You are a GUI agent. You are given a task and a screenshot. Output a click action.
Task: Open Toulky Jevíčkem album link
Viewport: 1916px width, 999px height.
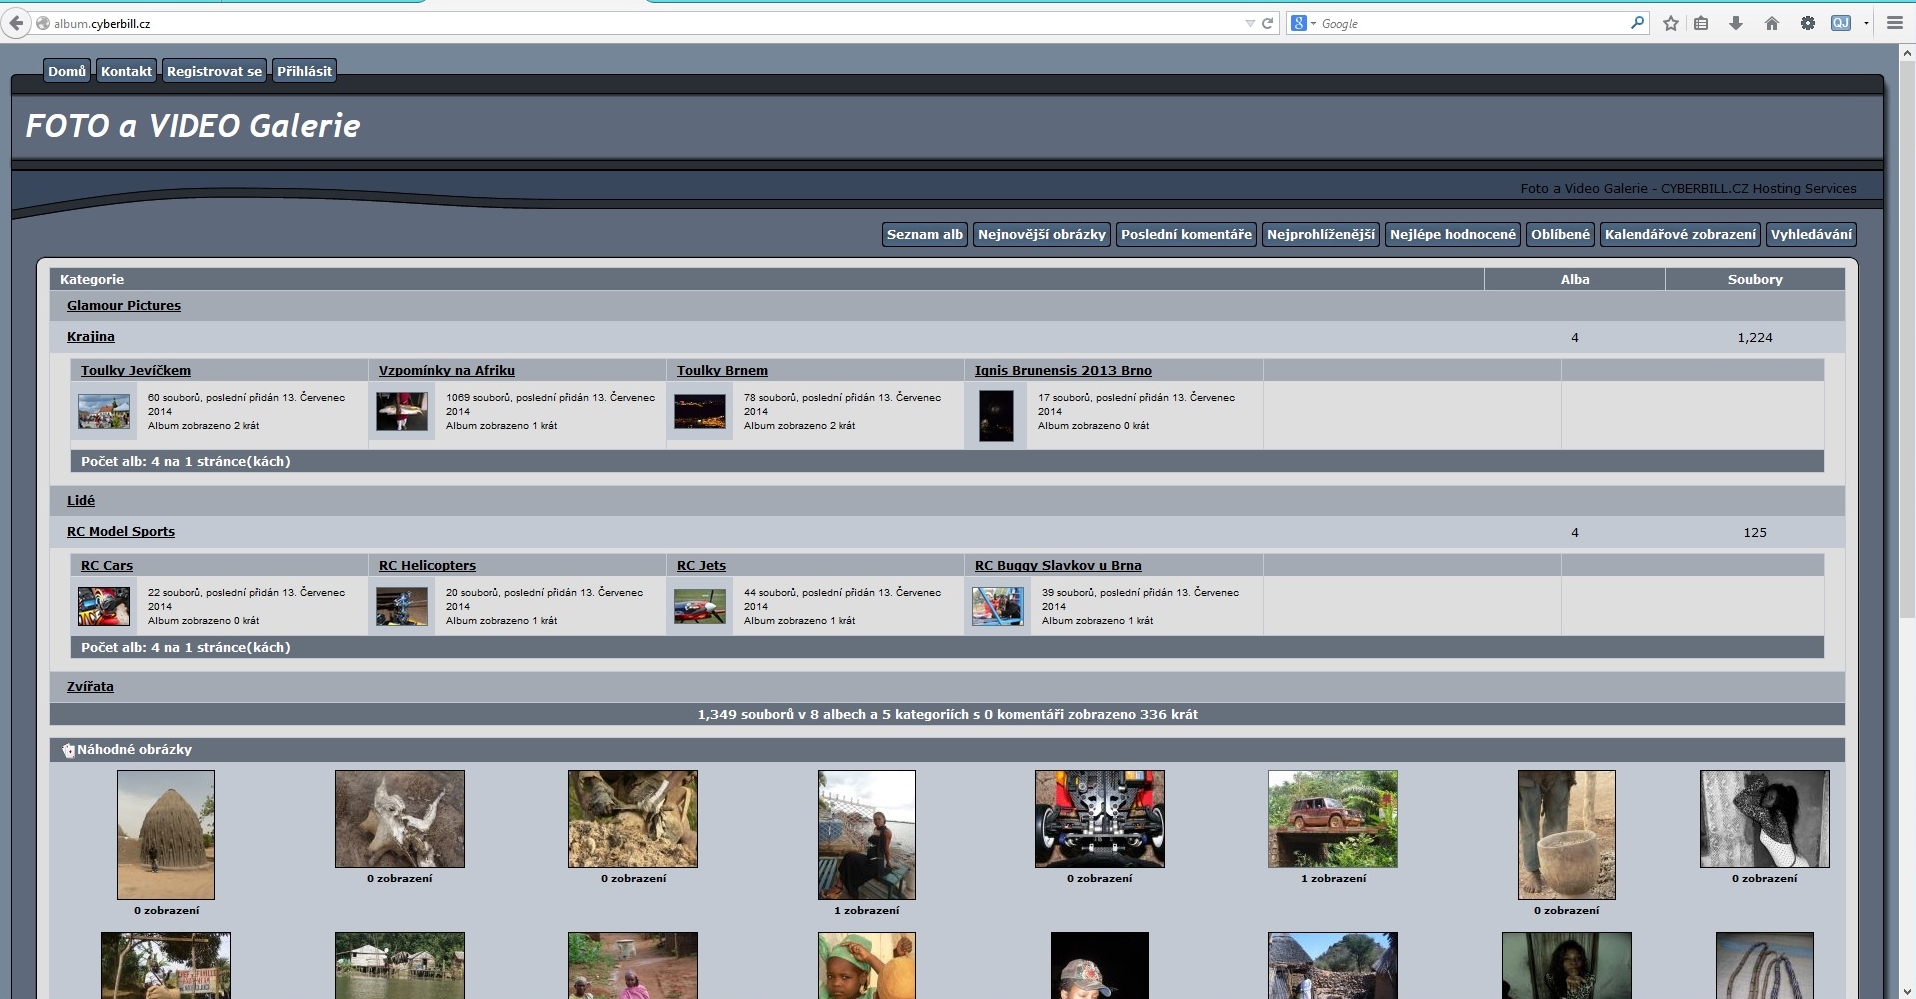coord(136,370)
